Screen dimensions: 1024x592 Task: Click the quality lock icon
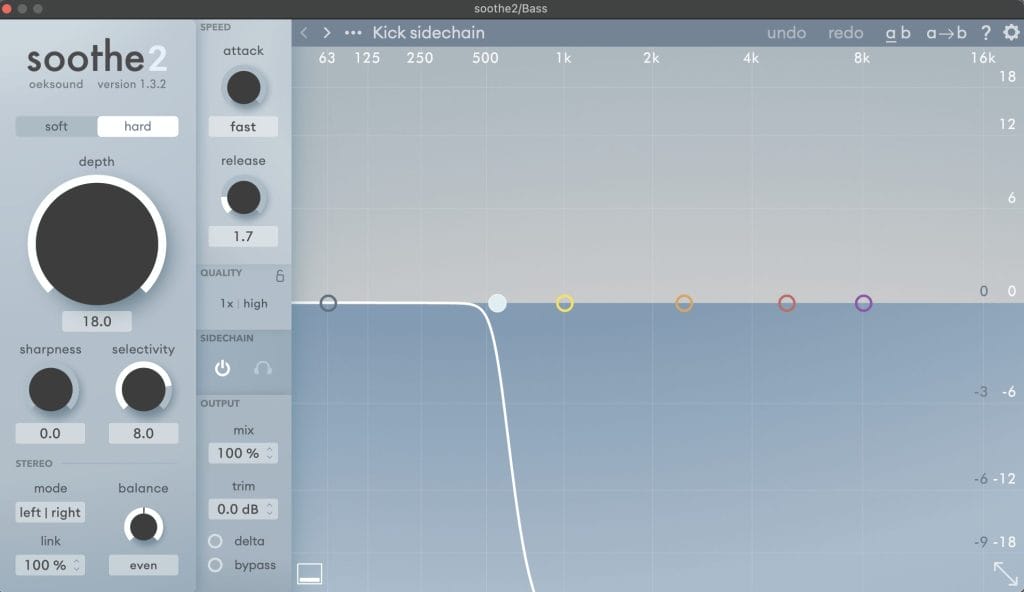(280, 275)
